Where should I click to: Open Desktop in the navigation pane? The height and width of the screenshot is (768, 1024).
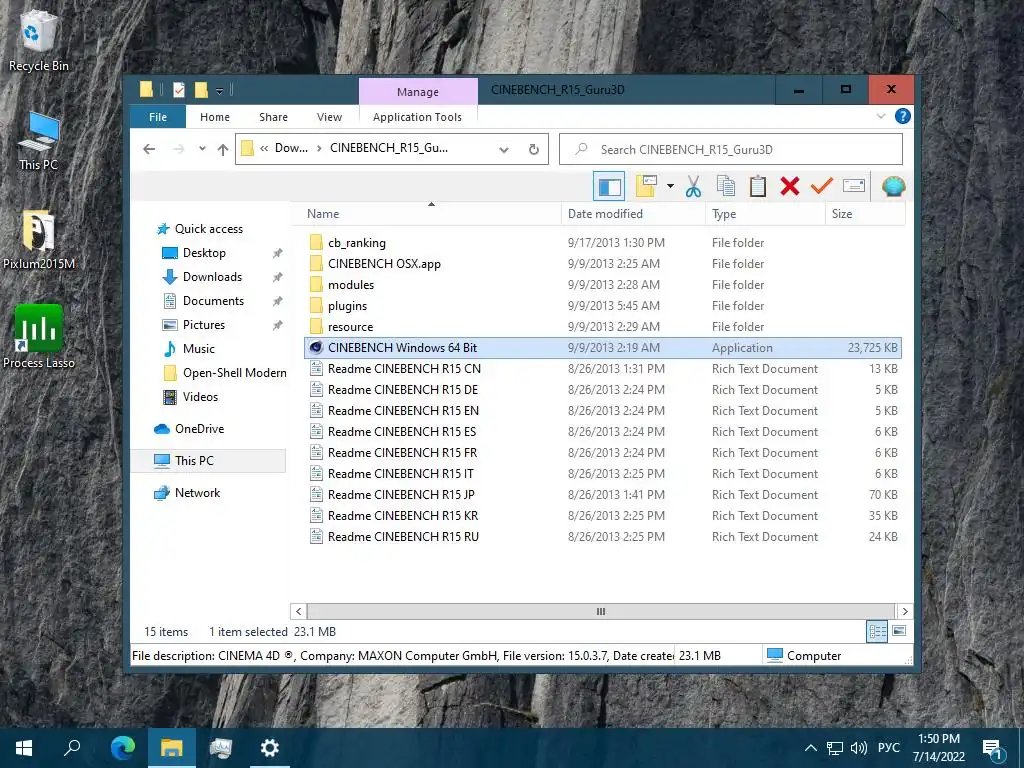(204, 253)
